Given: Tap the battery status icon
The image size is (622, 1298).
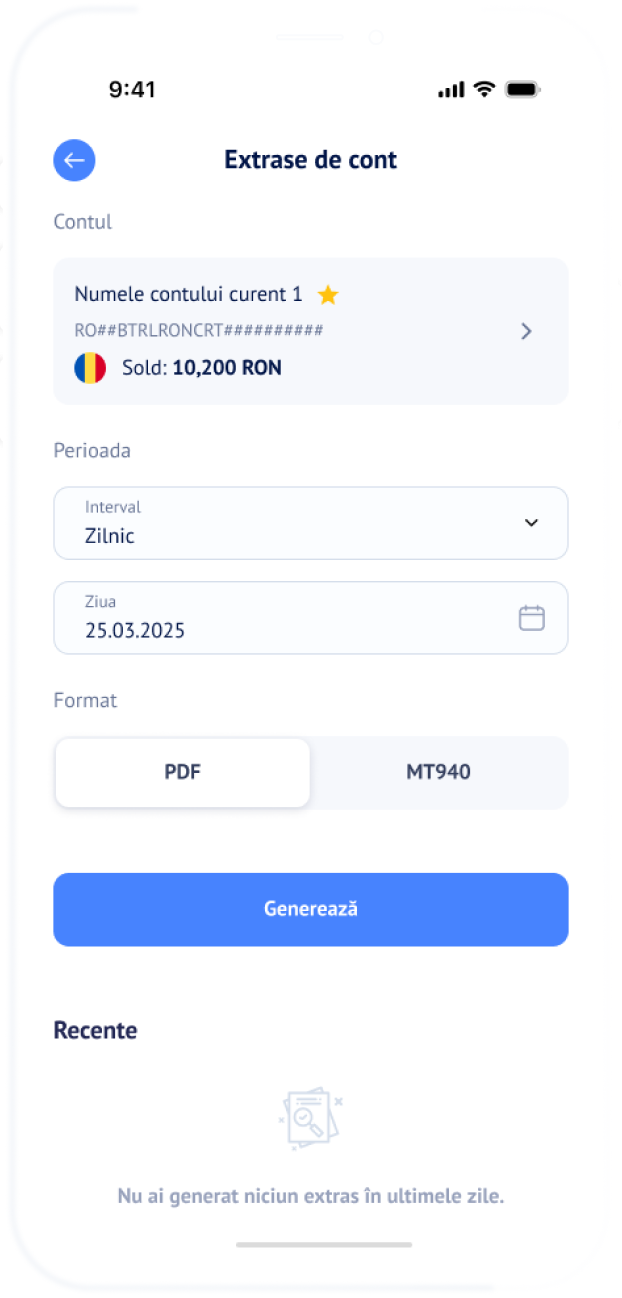Looking at the screenshot, I should coord(522,90).
